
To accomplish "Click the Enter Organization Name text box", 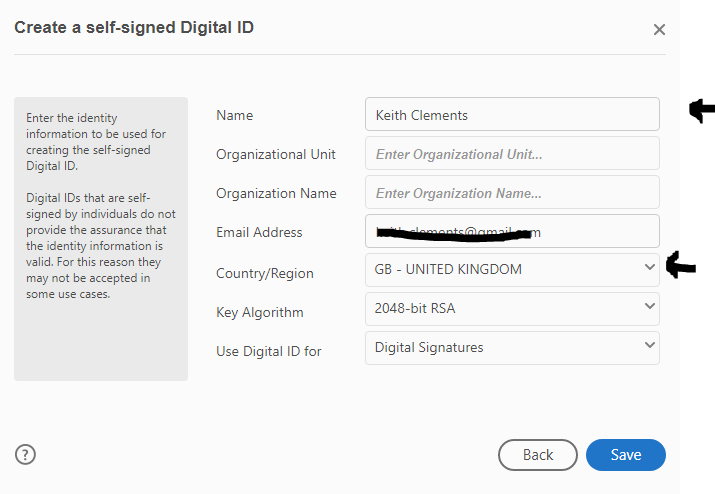I will pos(512,192).
